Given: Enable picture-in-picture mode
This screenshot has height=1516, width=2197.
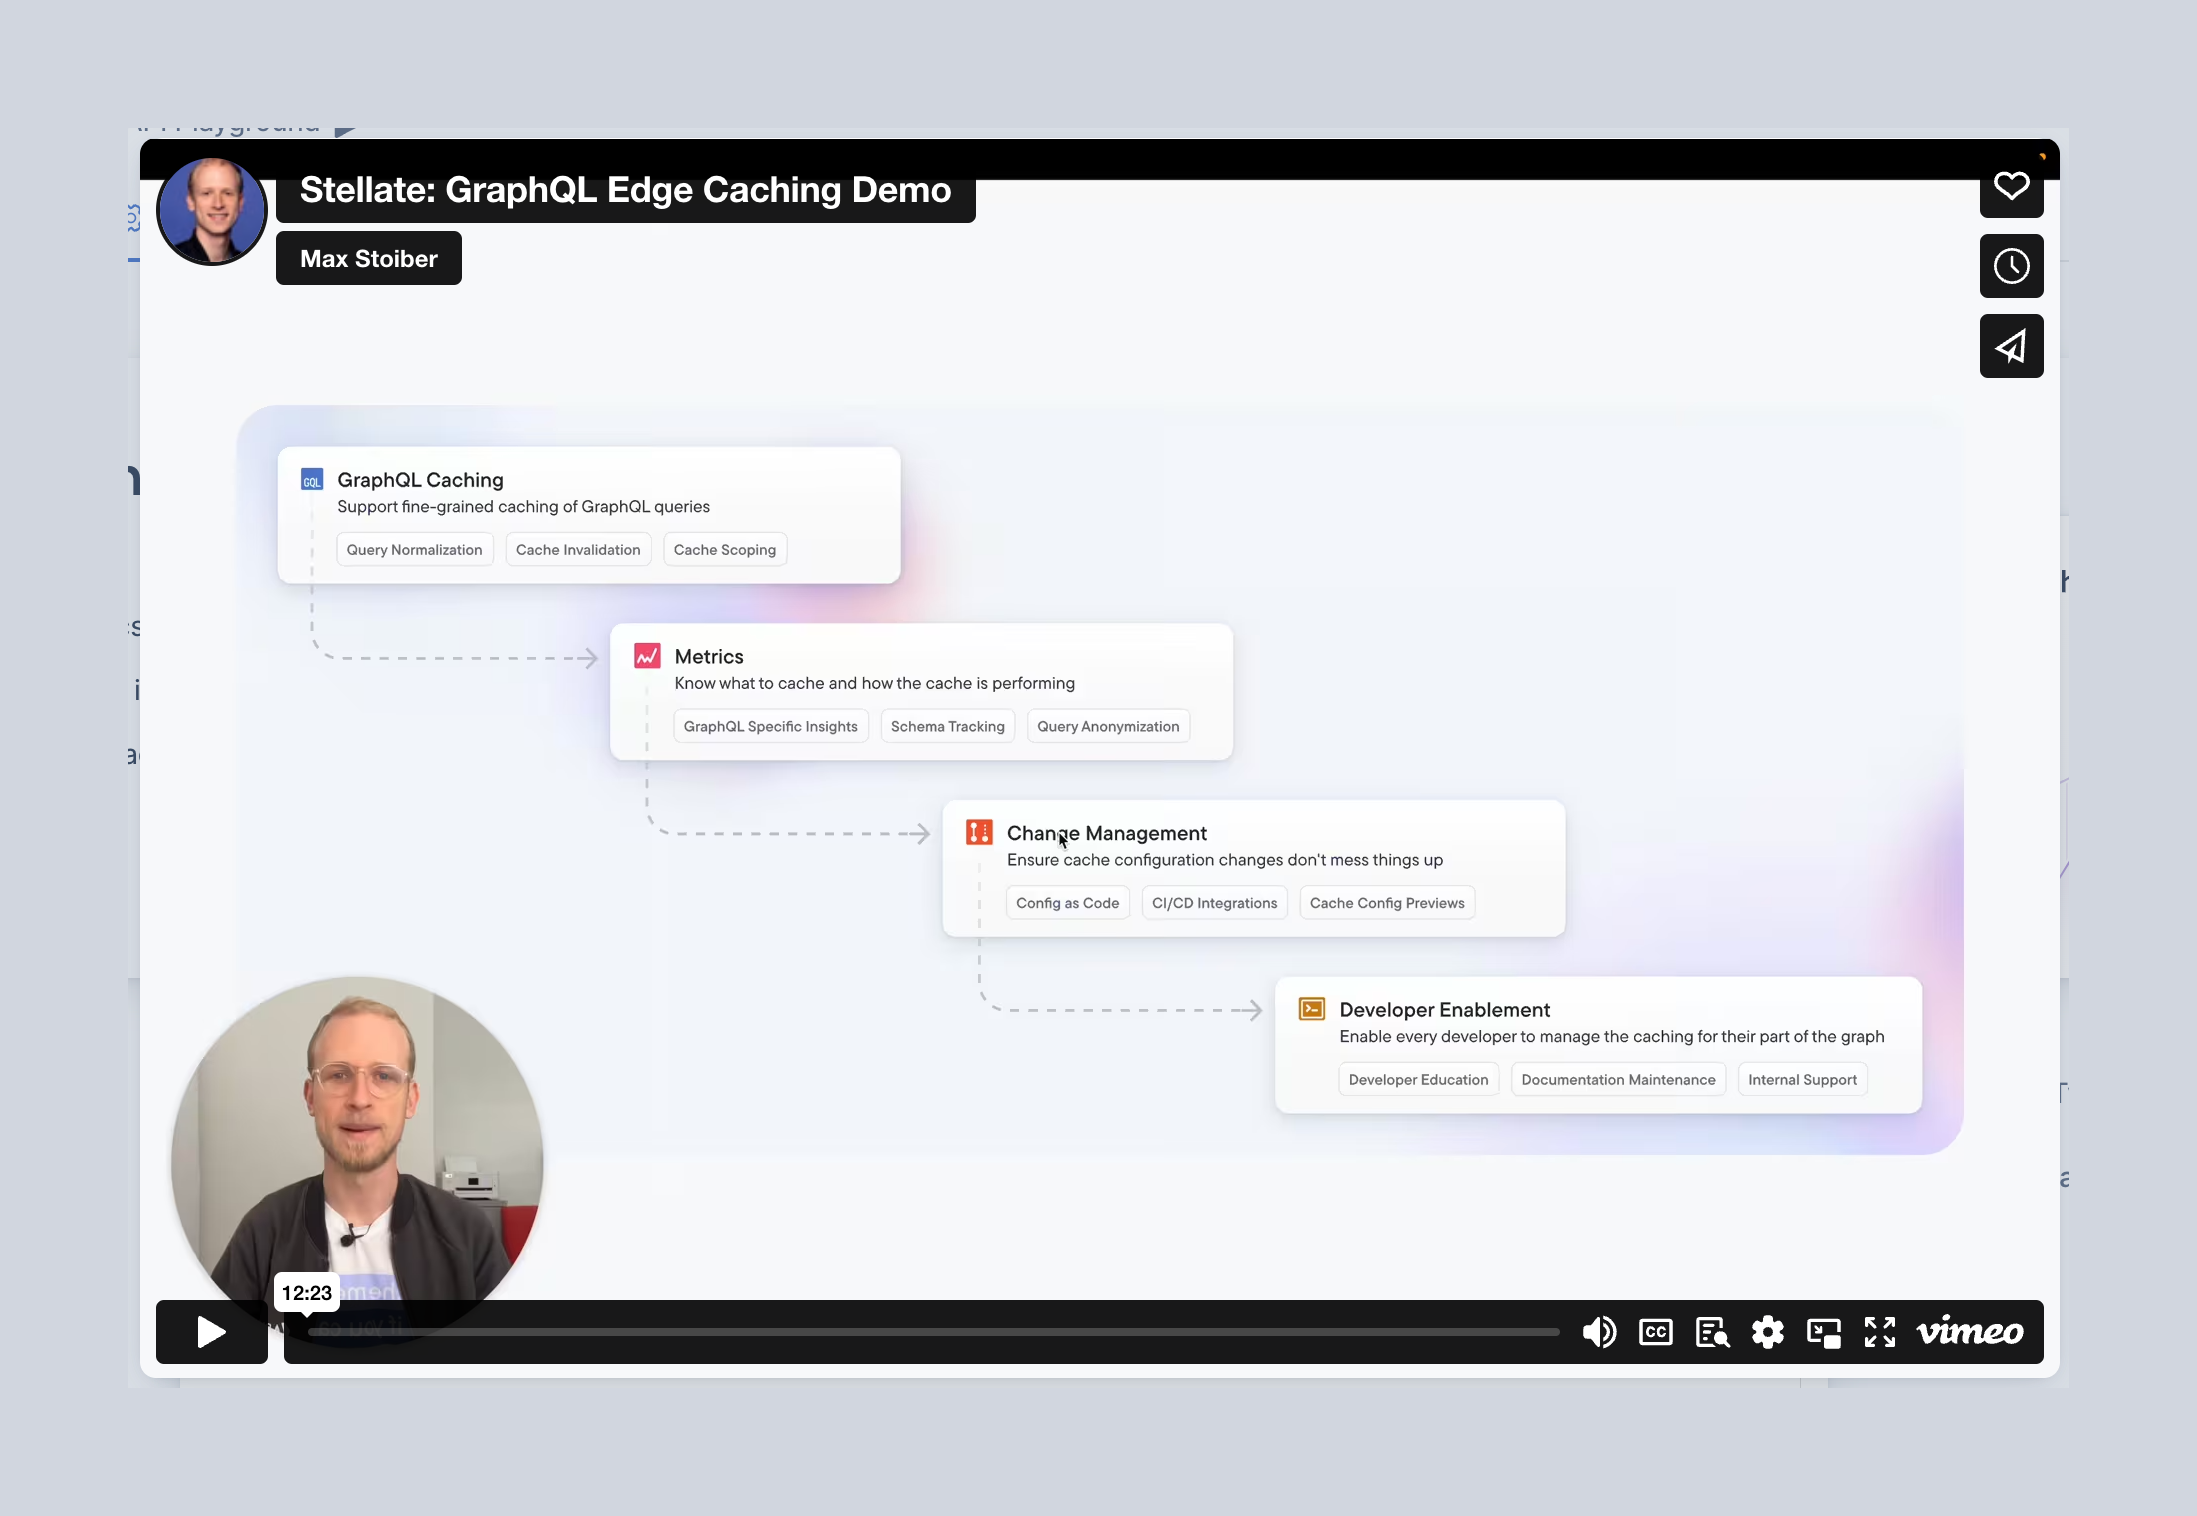Looking at the screenshot, I should tap(1823, 1332).
